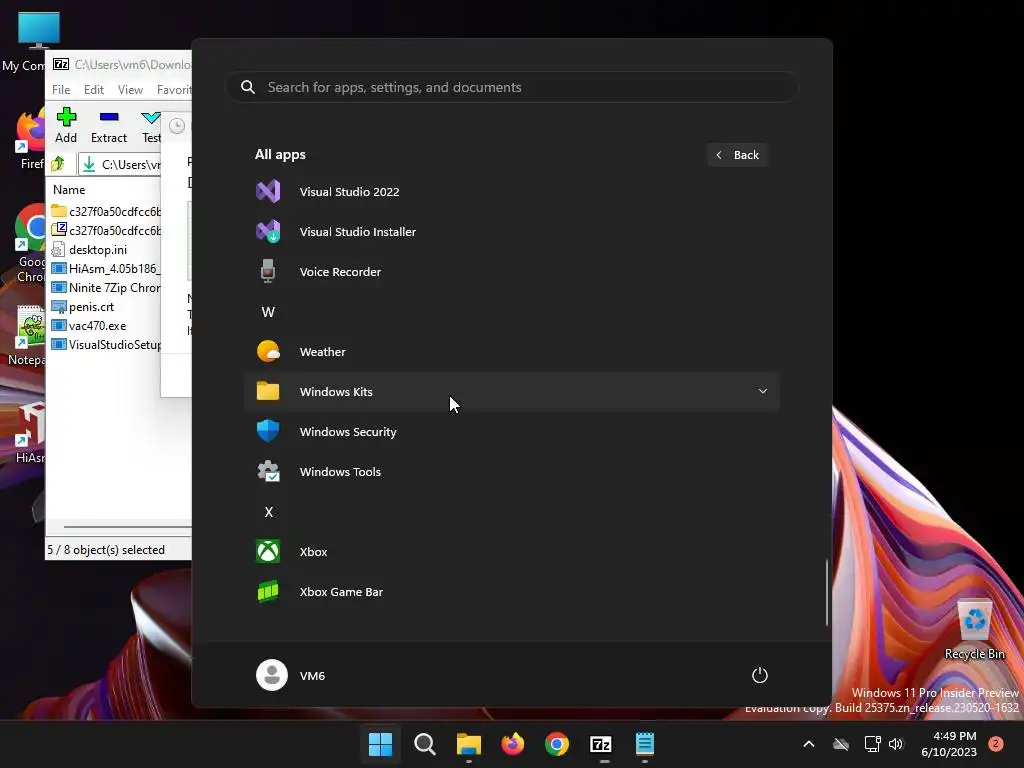Select the My Computer desktop icon
1024x768 pixels.
coord(23,42)
